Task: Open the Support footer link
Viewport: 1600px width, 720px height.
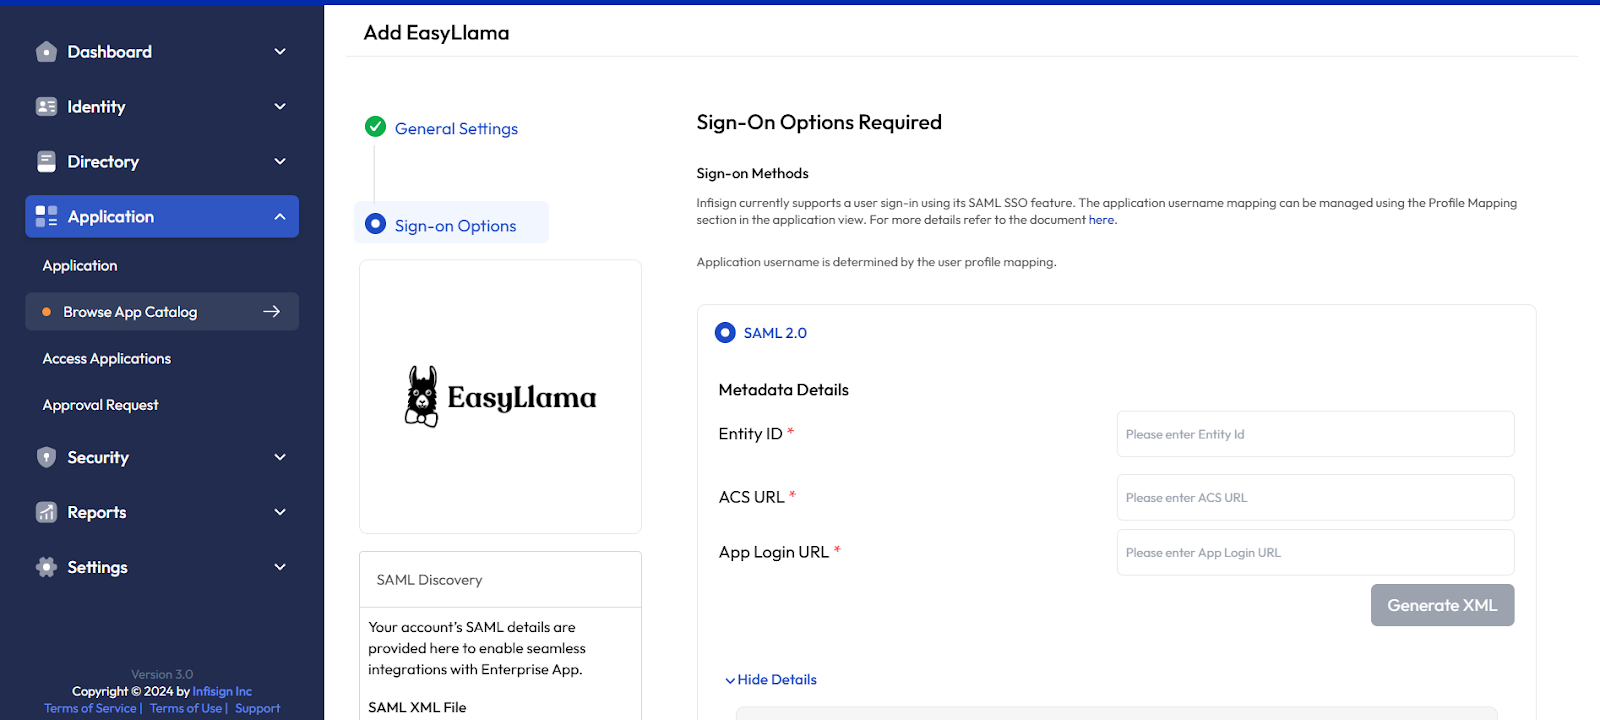Action: point(258,708)
